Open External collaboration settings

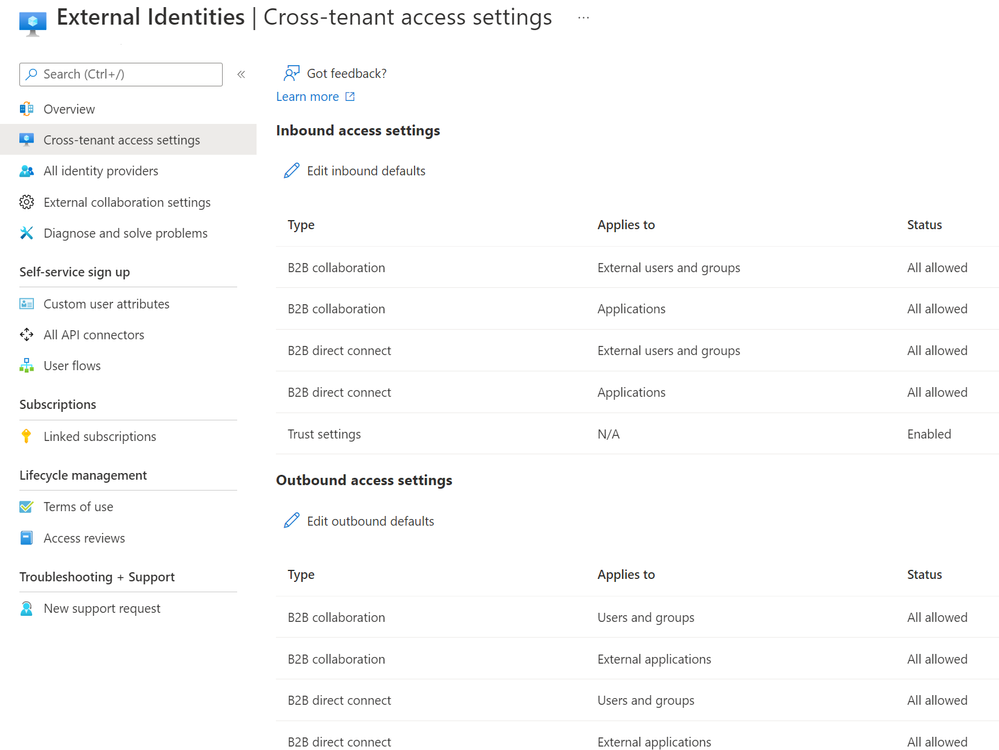coord(128,202)
